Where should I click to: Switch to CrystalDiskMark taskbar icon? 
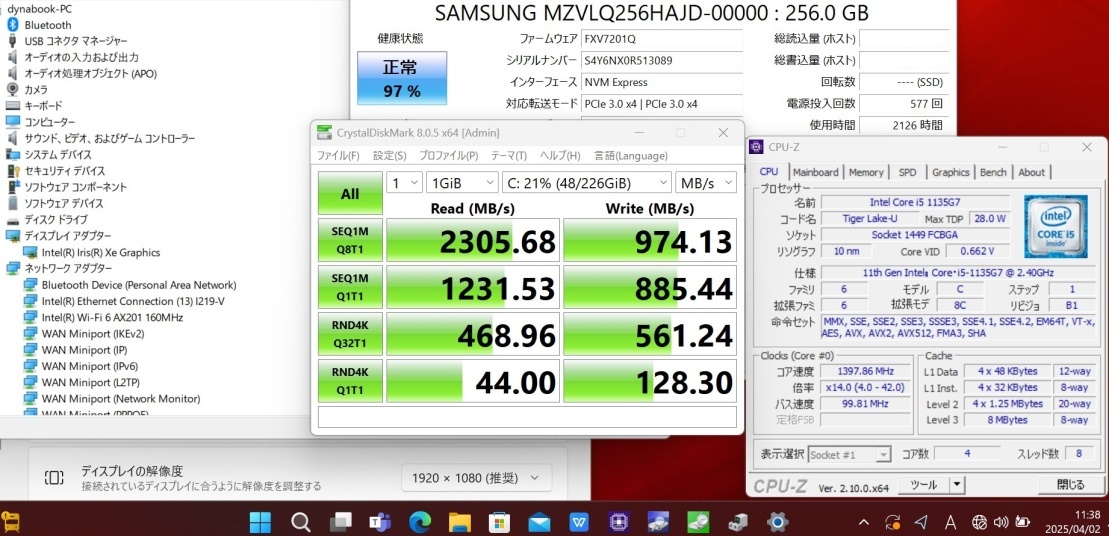(698, 523)
